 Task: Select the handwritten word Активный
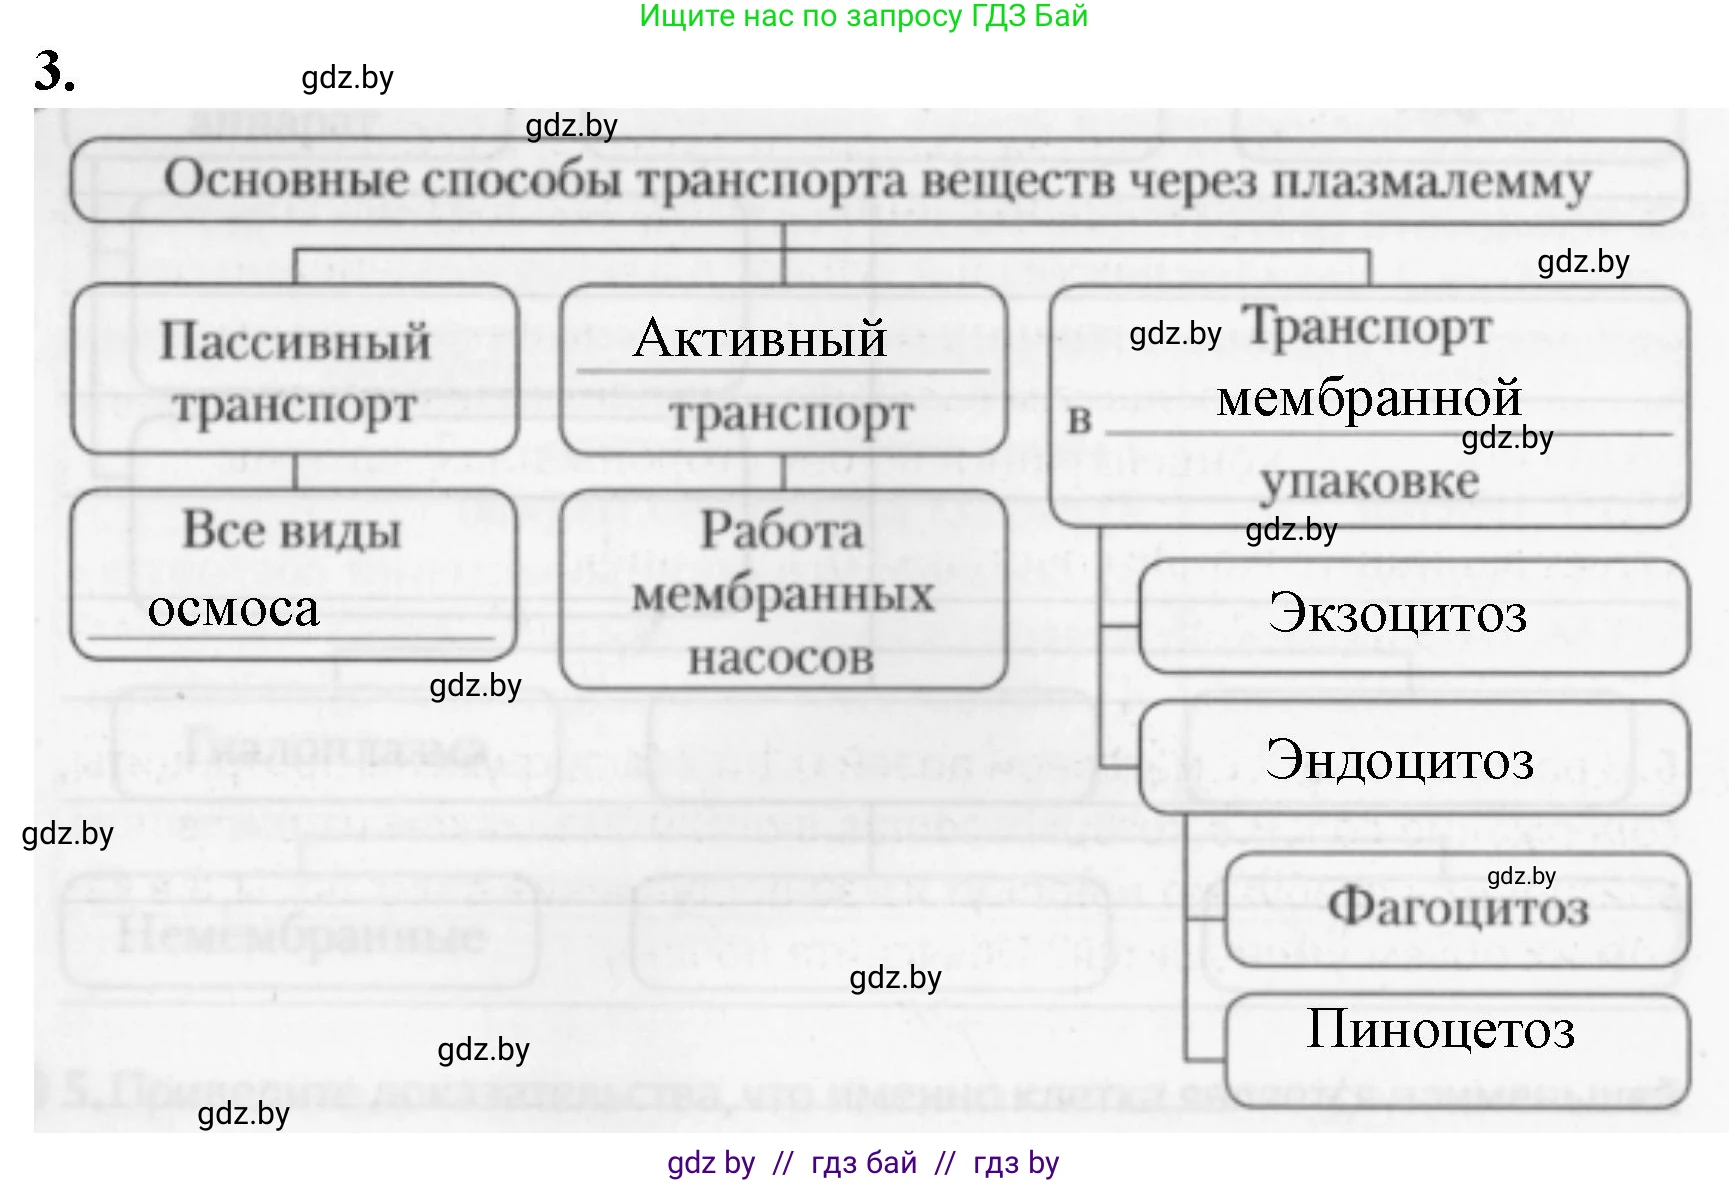[760, 338]
